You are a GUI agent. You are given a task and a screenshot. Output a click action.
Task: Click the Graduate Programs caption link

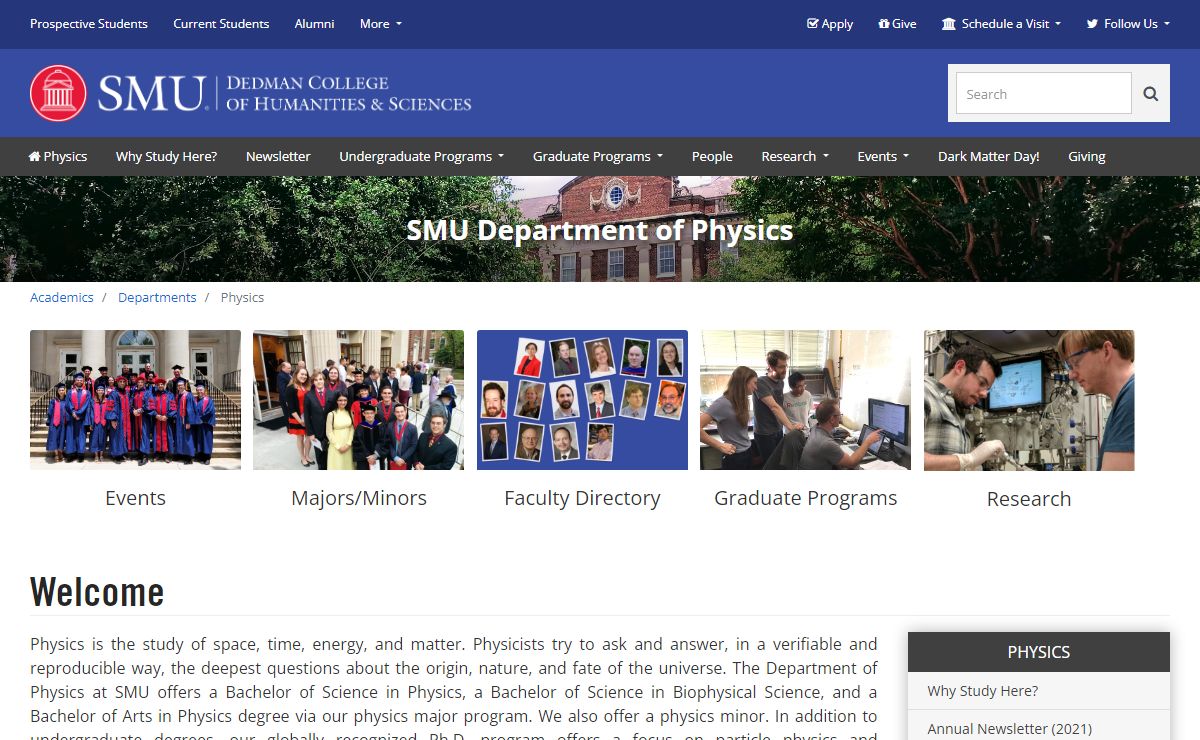(806, 498)
